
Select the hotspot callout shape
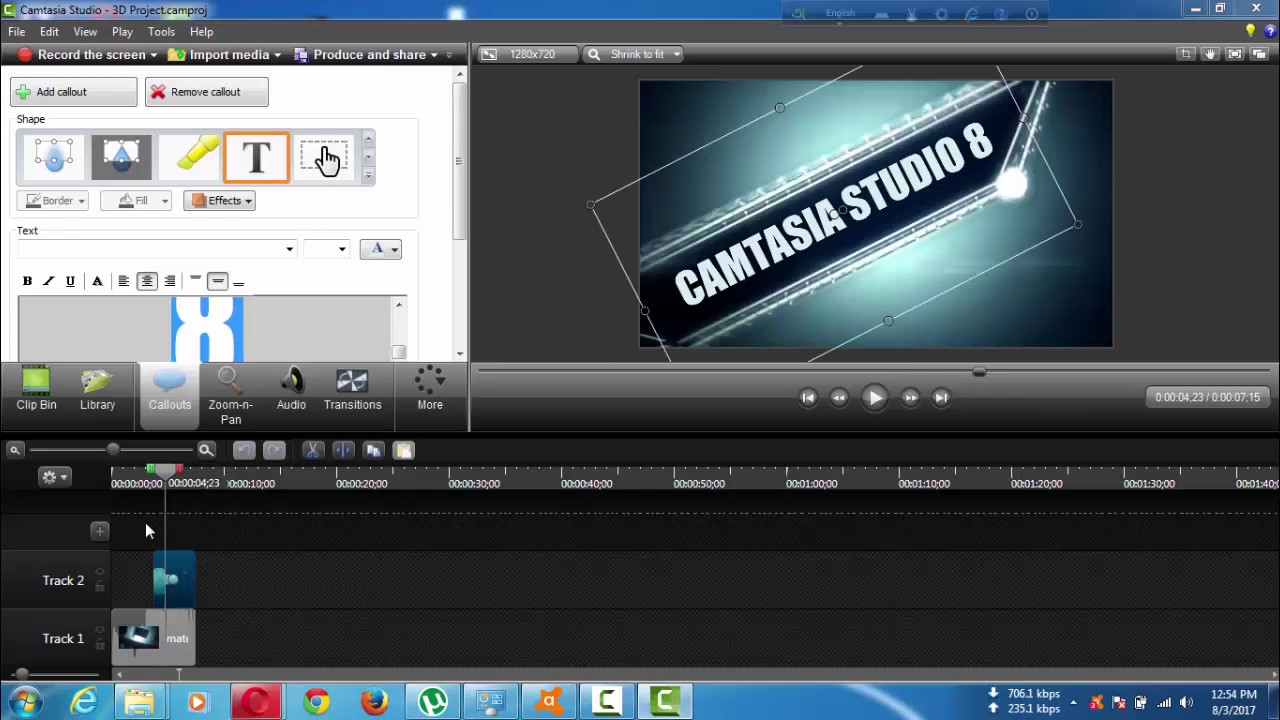[x=325, y=158]
